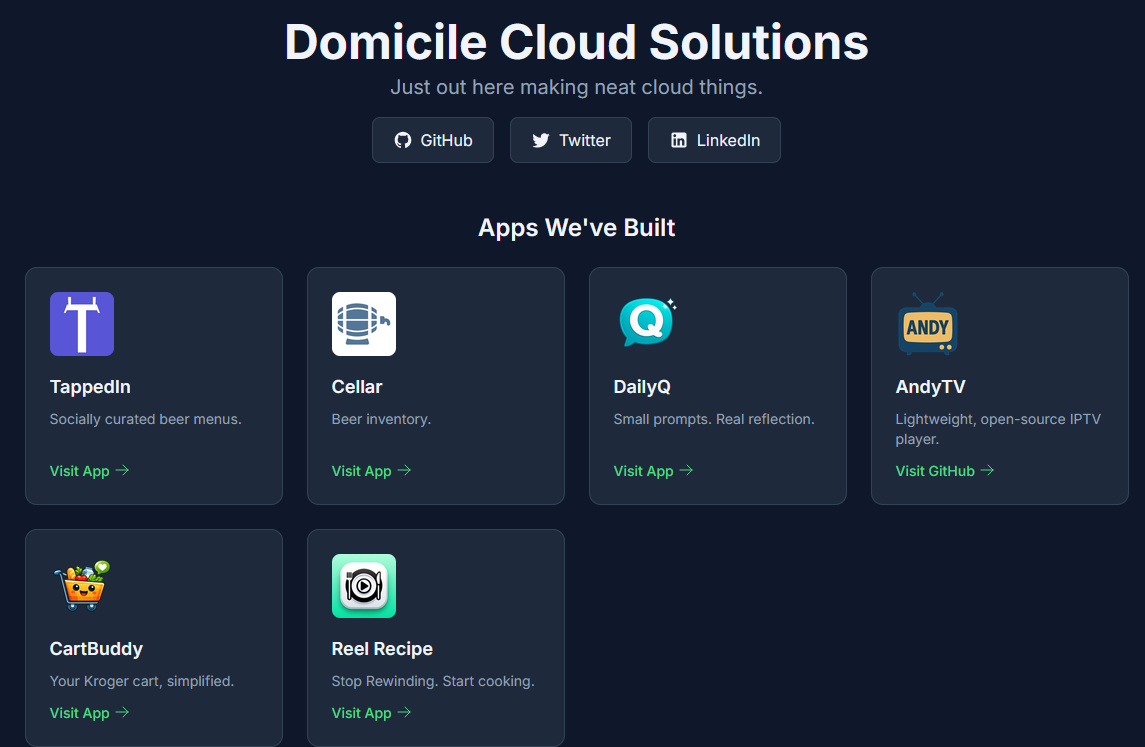Follow the DailyQ Visit App link

653,471
